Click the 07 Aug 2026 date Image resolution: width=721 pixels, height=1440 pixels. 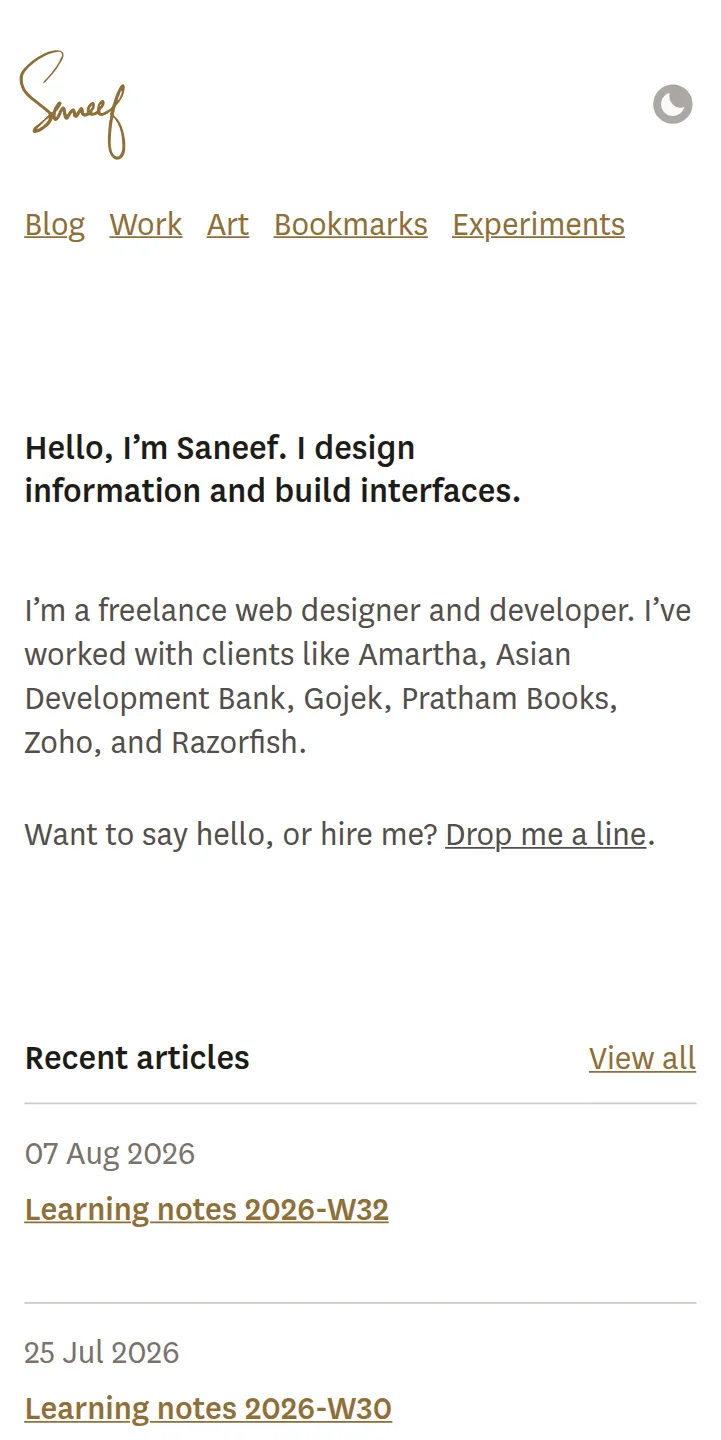click(x=110, y=1154)
